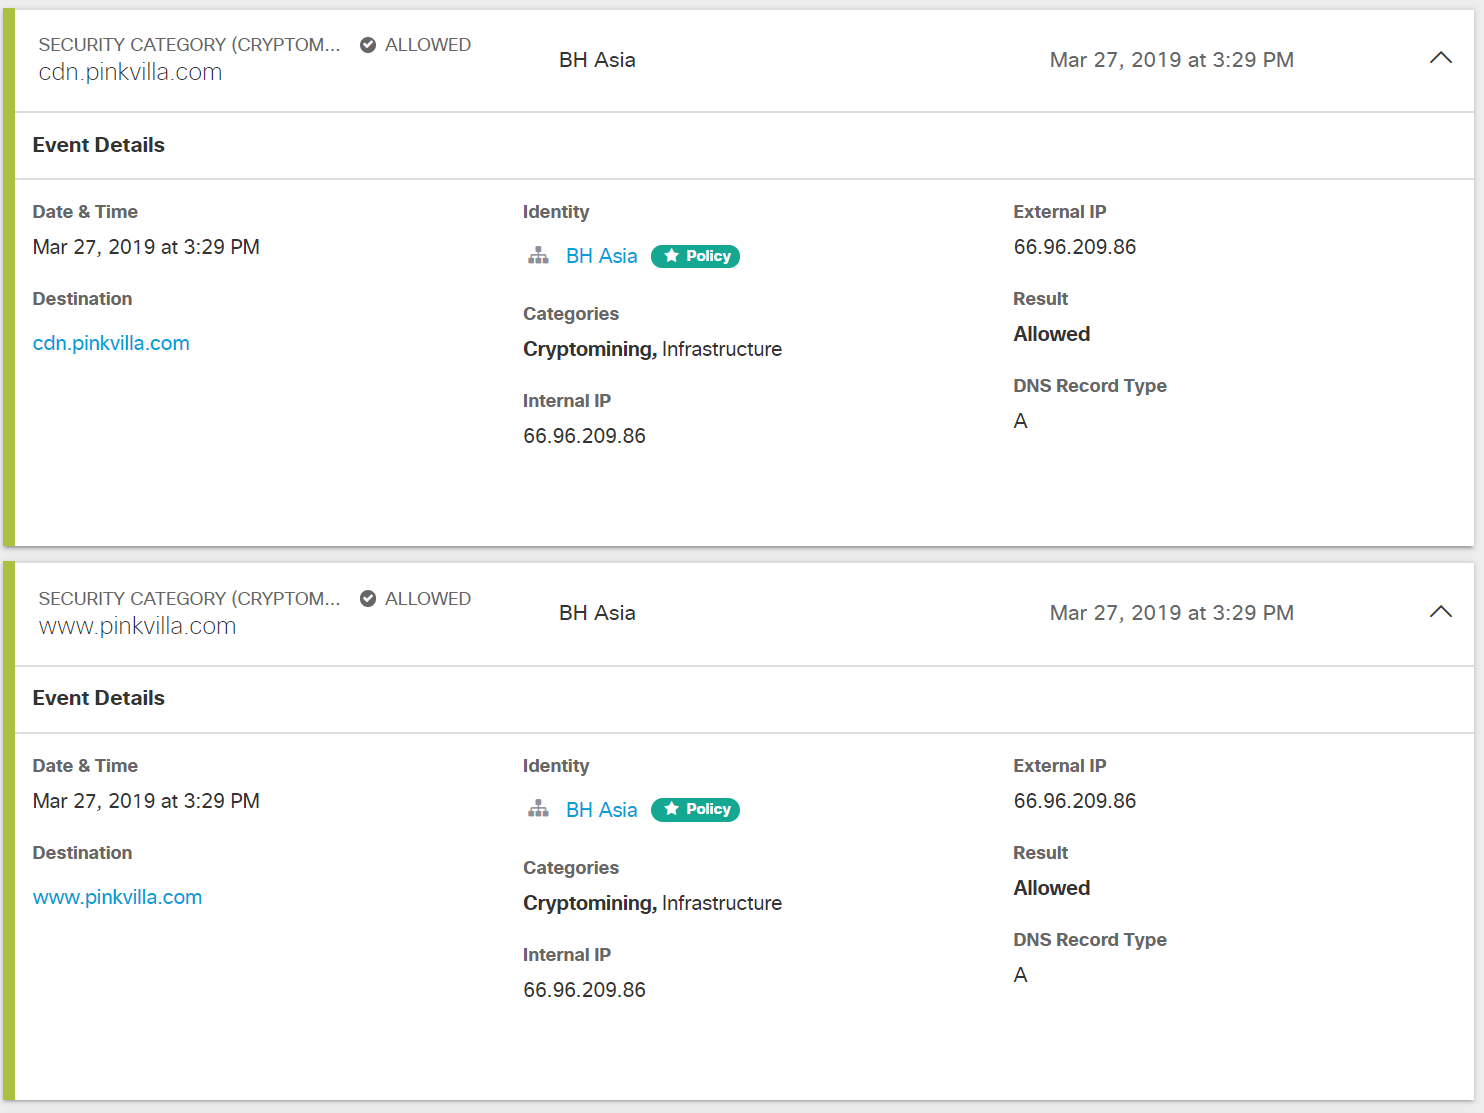
Task: Select the cdn.pinkvilla.com header domain title
Action: pos(130,72)
